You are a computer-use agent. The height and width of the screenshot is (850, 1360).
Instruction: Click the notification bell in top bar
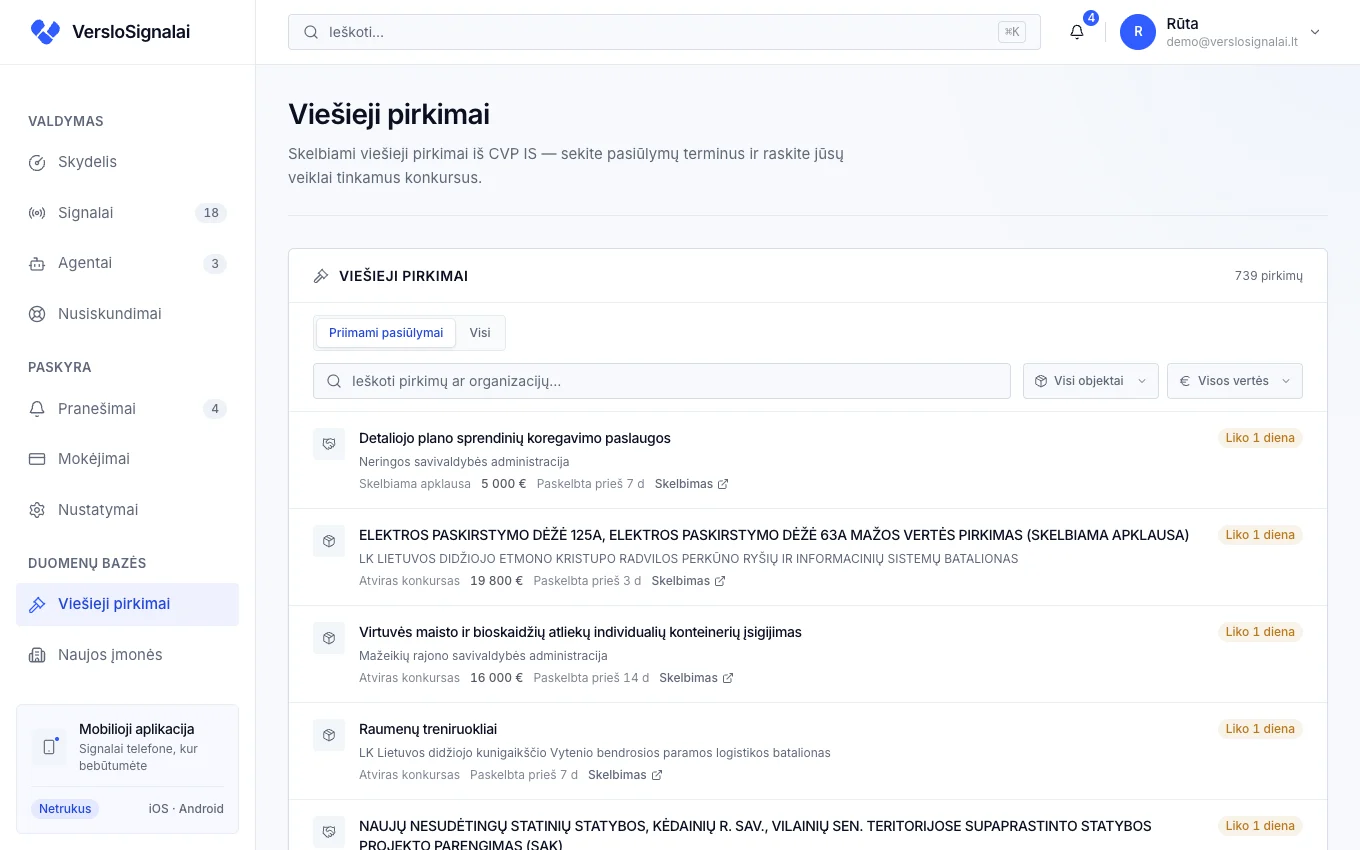point(1077,32)
